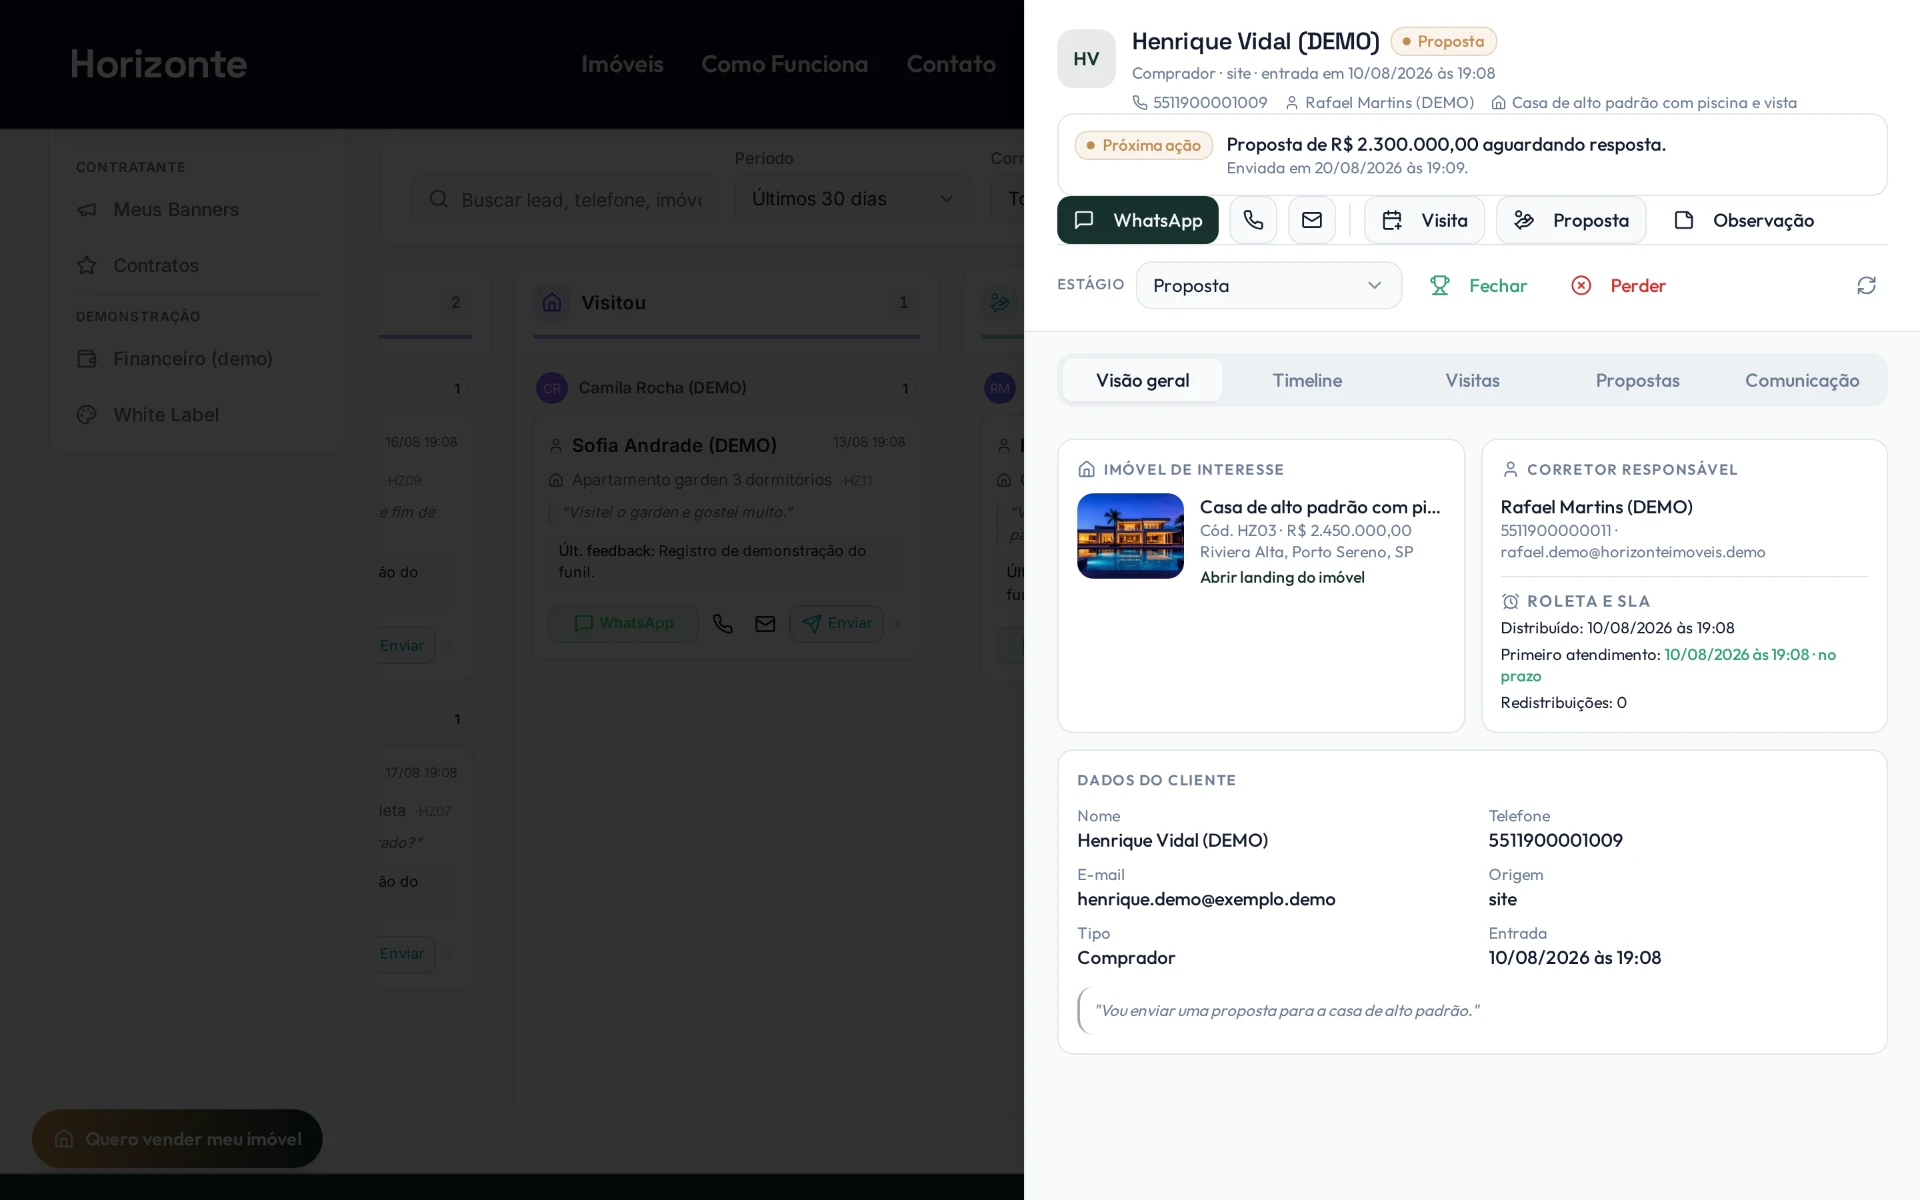1920x1200 pixels.
Task: Click the CR avatar for Camila Rocha
Action: pyautogui.click(x=552, y=388)
